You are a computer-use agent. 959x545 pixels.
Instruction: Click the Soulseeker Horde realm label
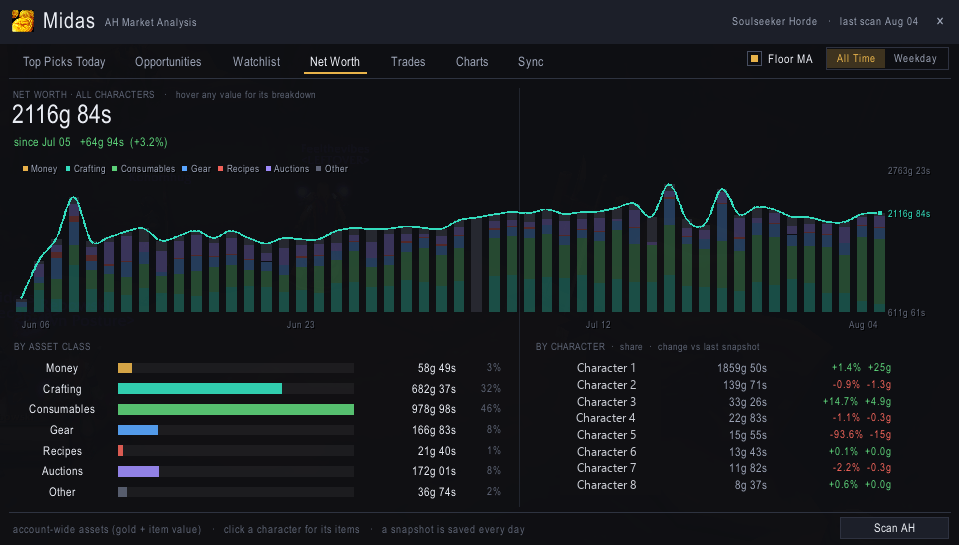(x=774, y=21)
